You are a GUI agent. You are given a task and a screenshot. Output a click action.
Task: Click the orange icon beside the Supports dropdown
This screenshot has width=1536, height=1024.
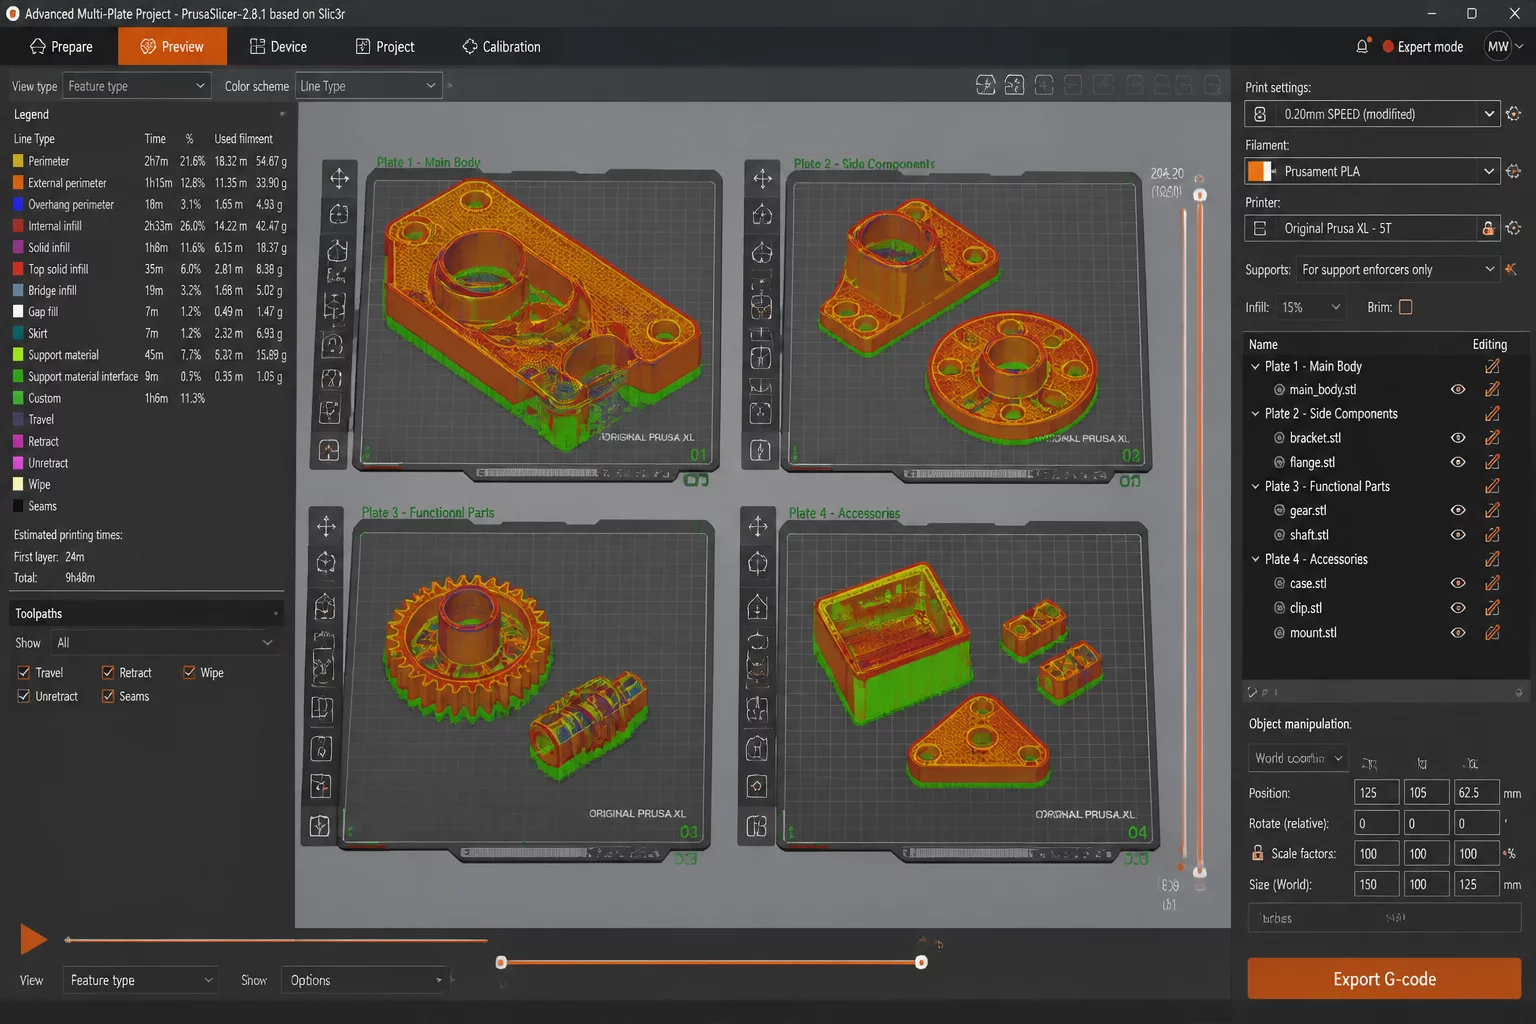tap(1511, 269)
